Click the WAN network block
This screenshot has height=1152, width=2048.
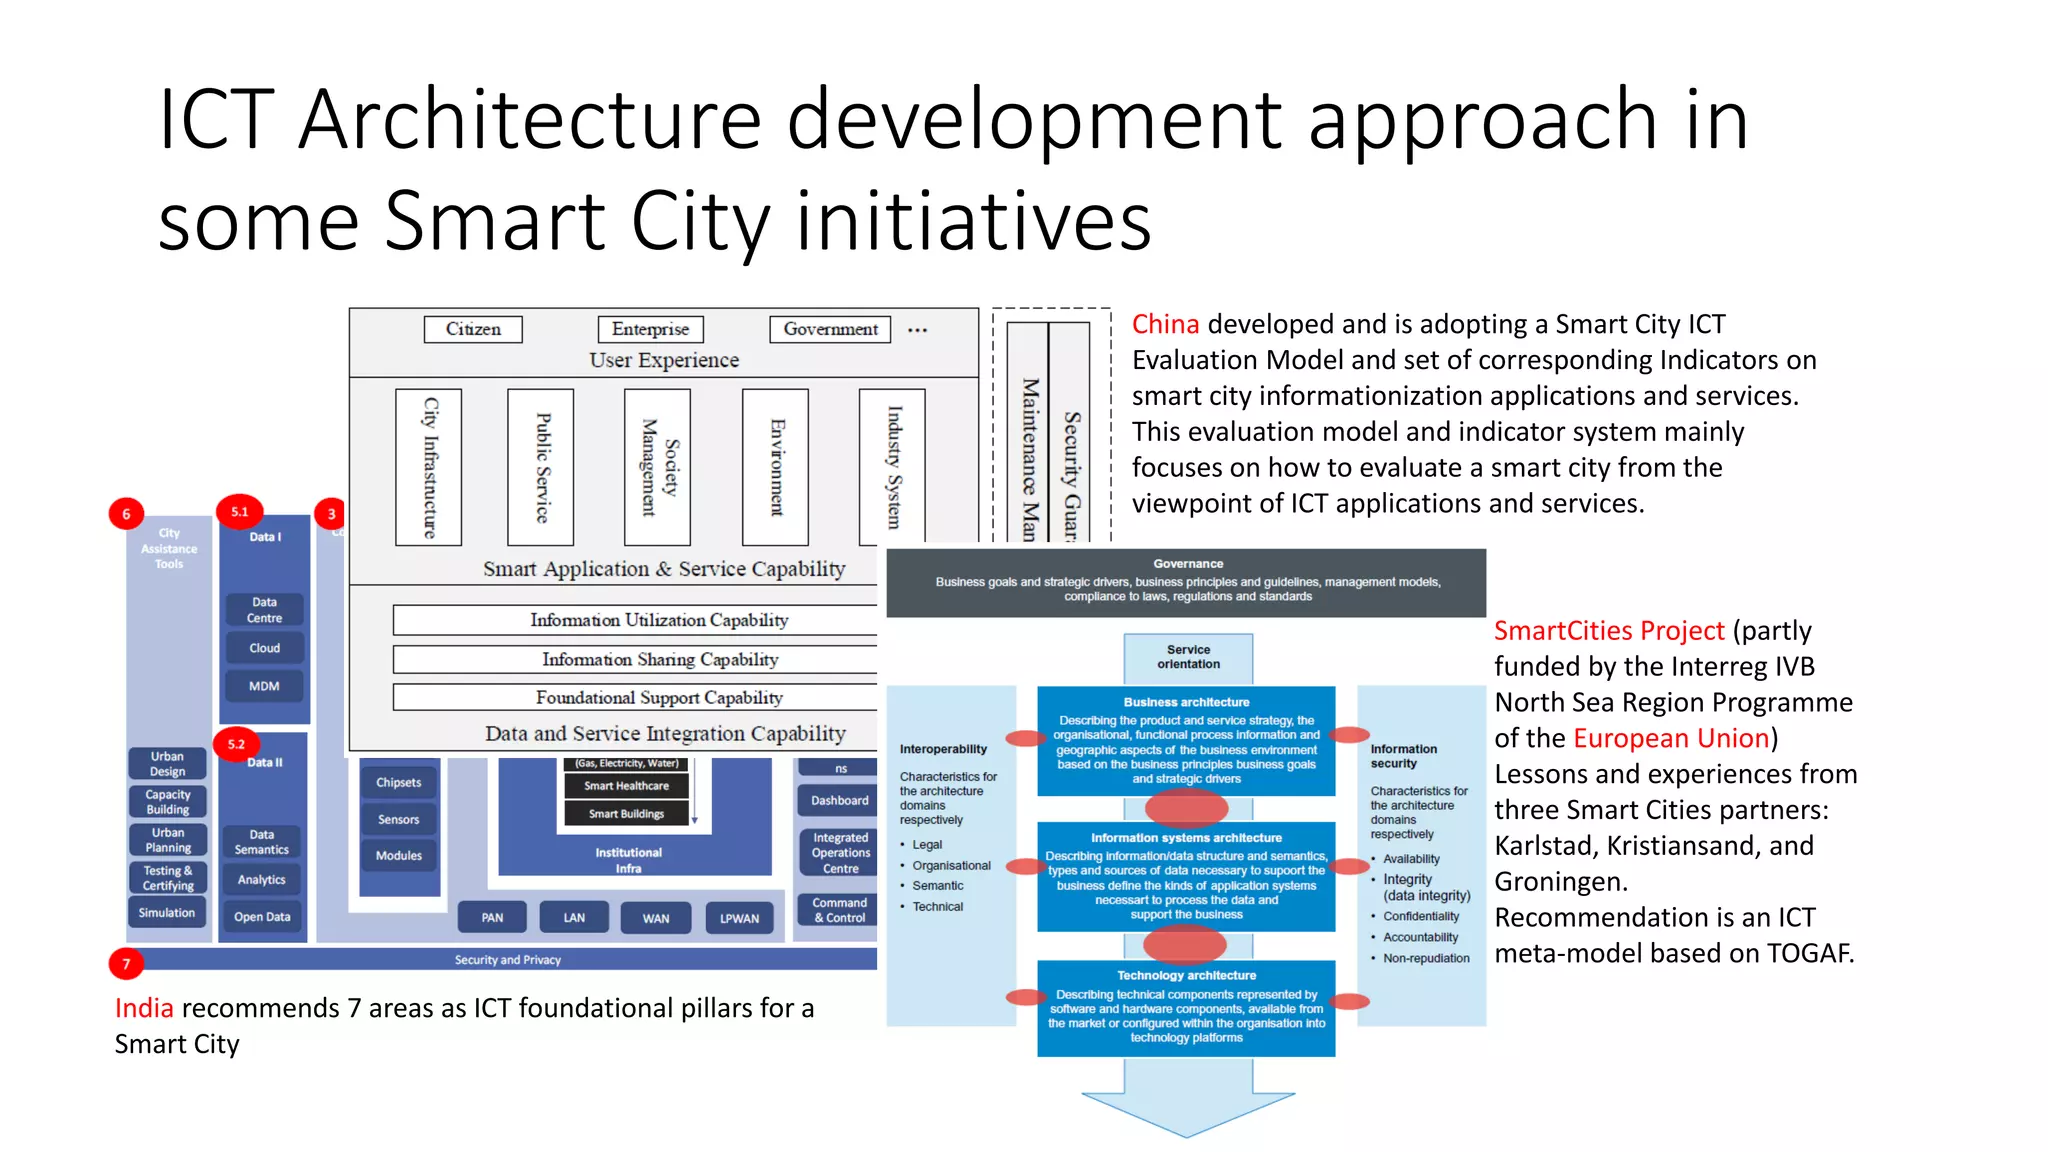point(656,918)
